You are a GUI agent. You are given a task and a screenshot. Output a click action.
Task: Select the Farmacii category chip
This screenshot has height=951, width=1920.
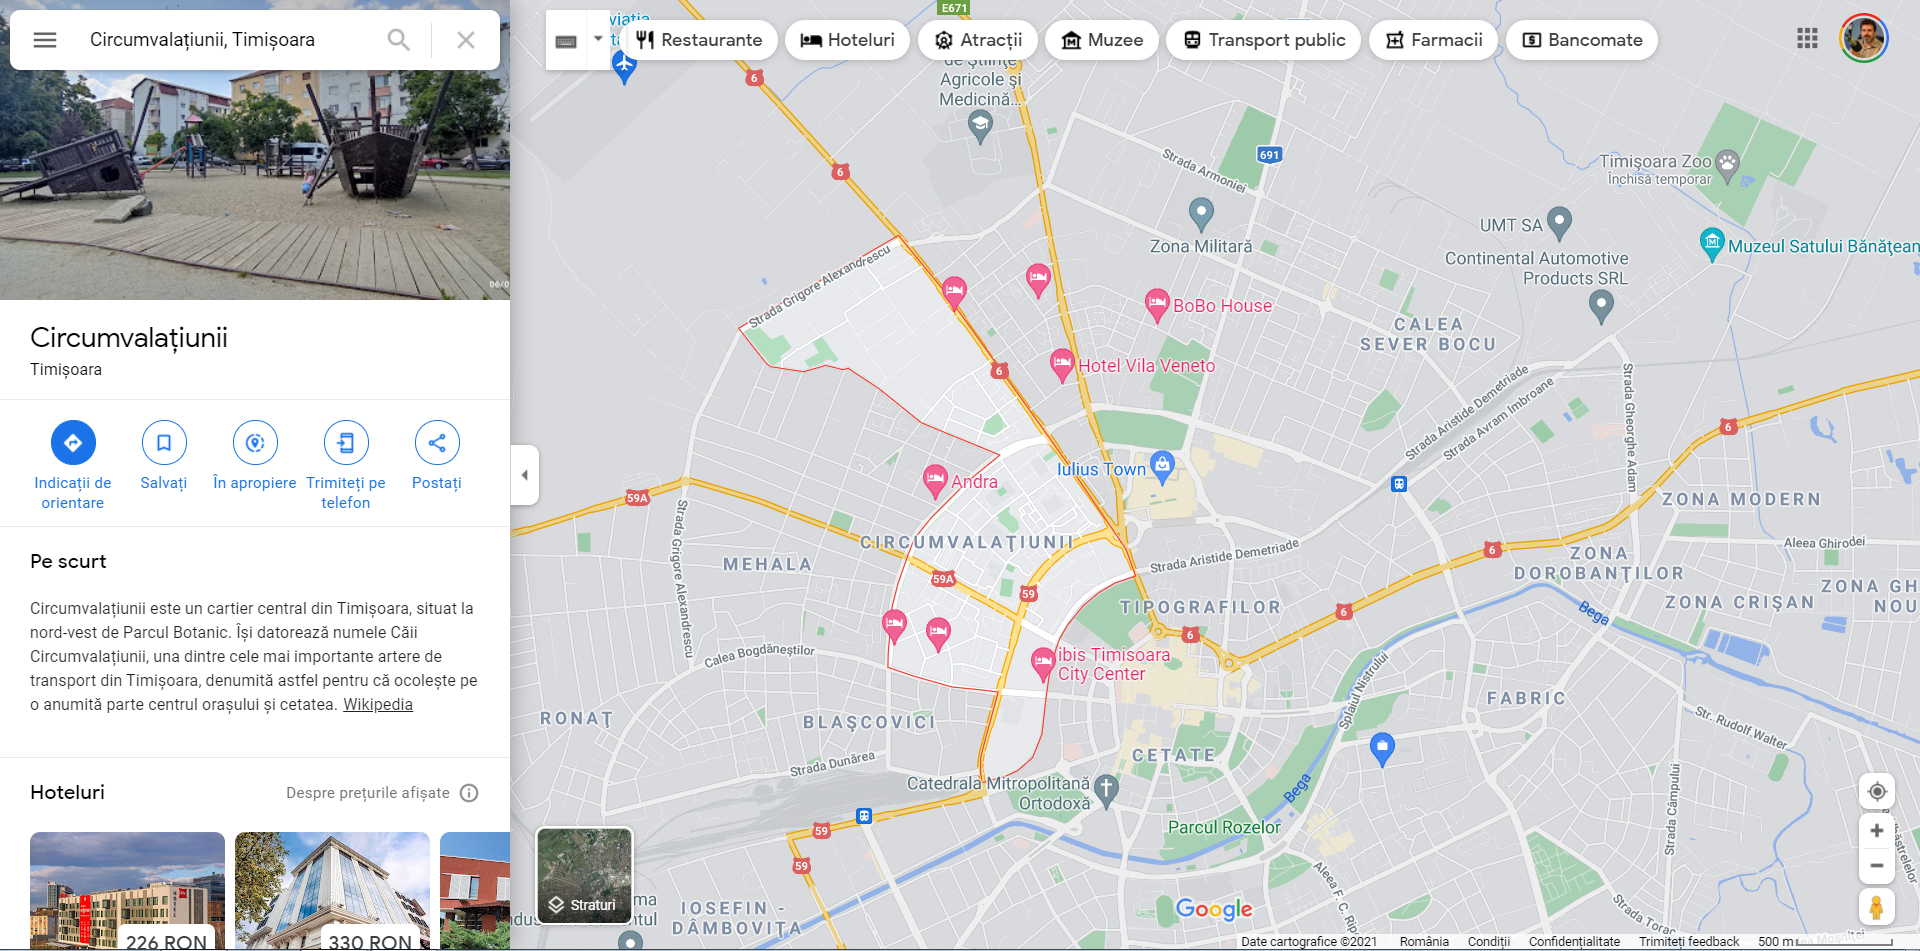[1434, 40]
